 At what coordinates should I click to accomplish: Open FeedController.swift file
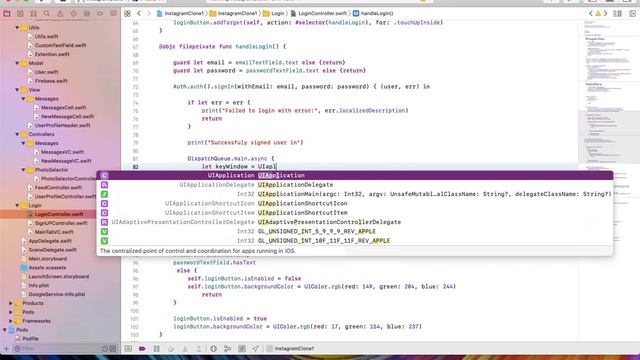pyautogui.click(x=58, y=188)
